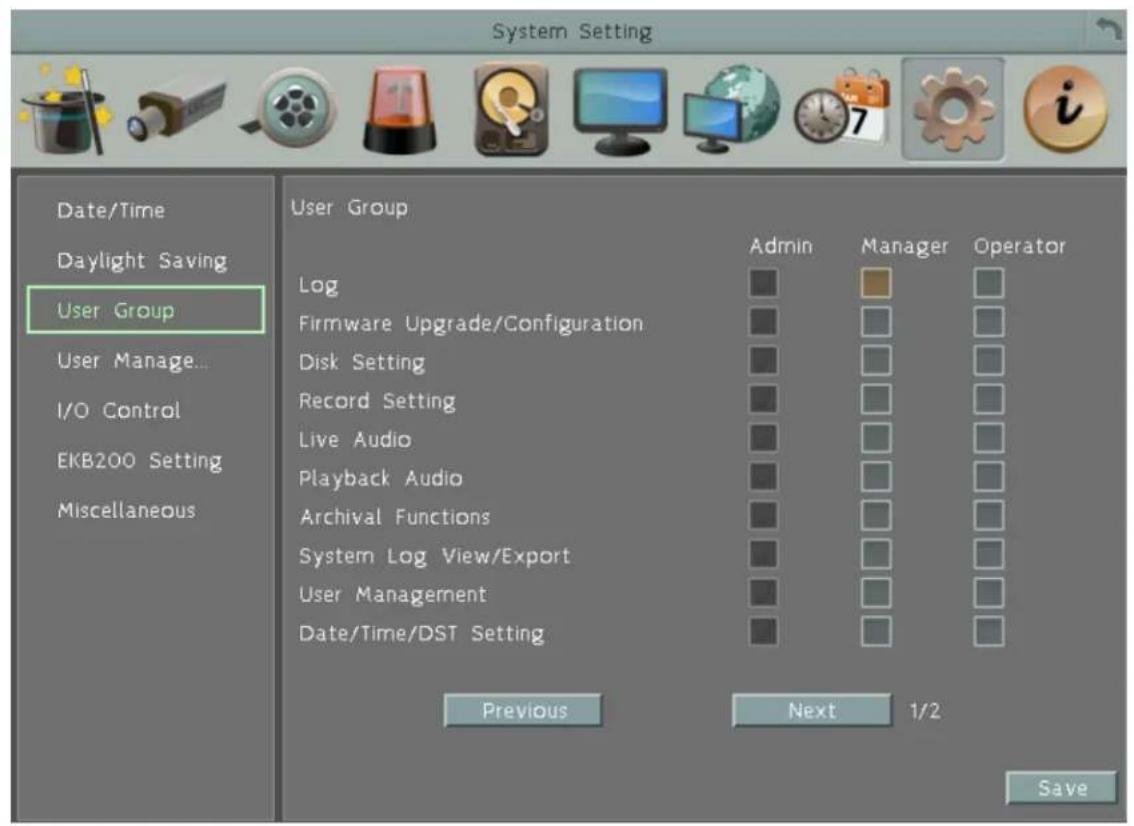
Task: Toggle Admin checkbox for Log
Action: point(764,283)
